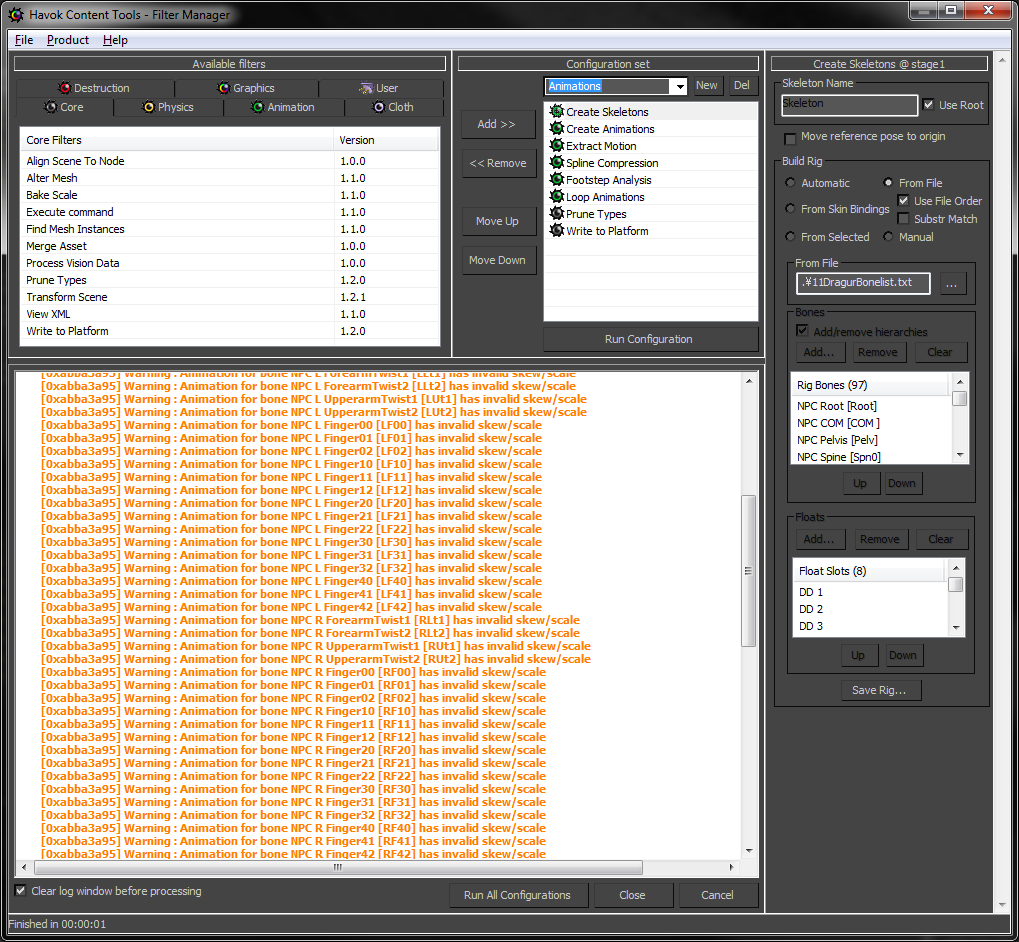The height and width of the screenshot is (942, 1019).
Task: Switch to the Animation filters tab
Action: tap(283, 107)
